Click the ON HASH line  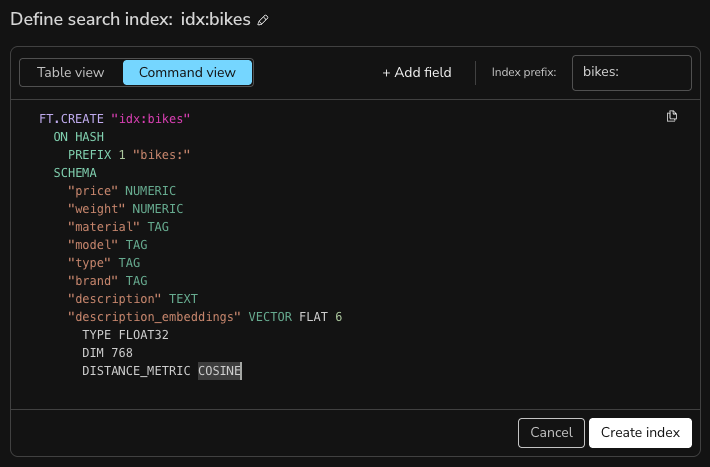(x=79, y=137)
